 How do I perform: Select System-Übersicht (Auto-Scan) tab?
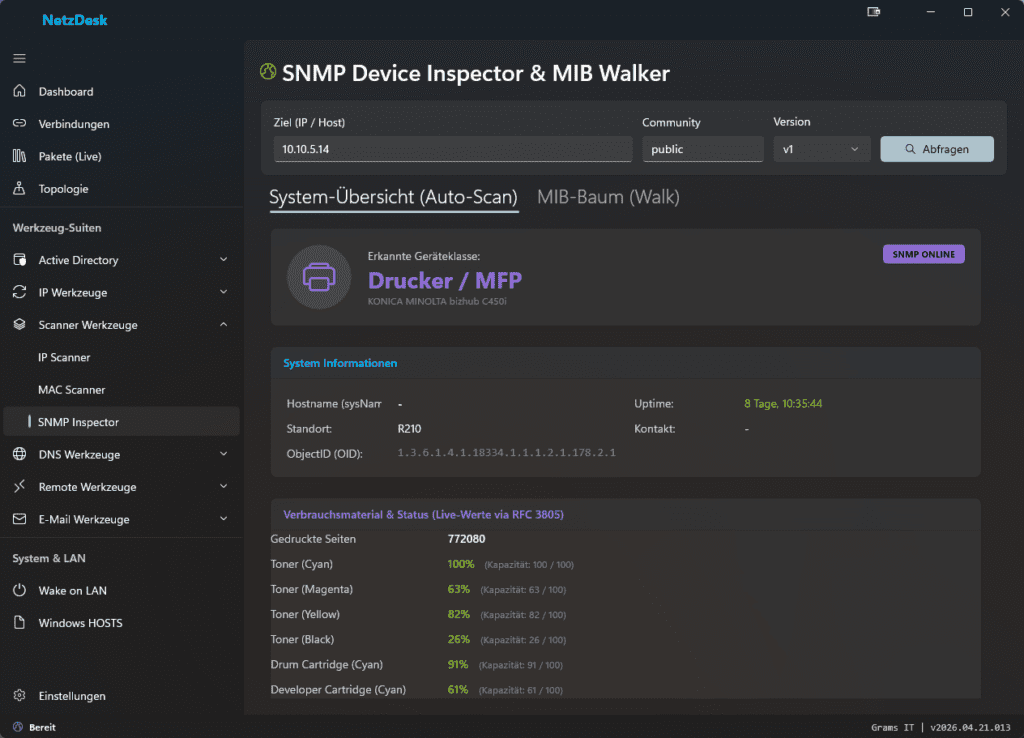[x=393, y=197]
